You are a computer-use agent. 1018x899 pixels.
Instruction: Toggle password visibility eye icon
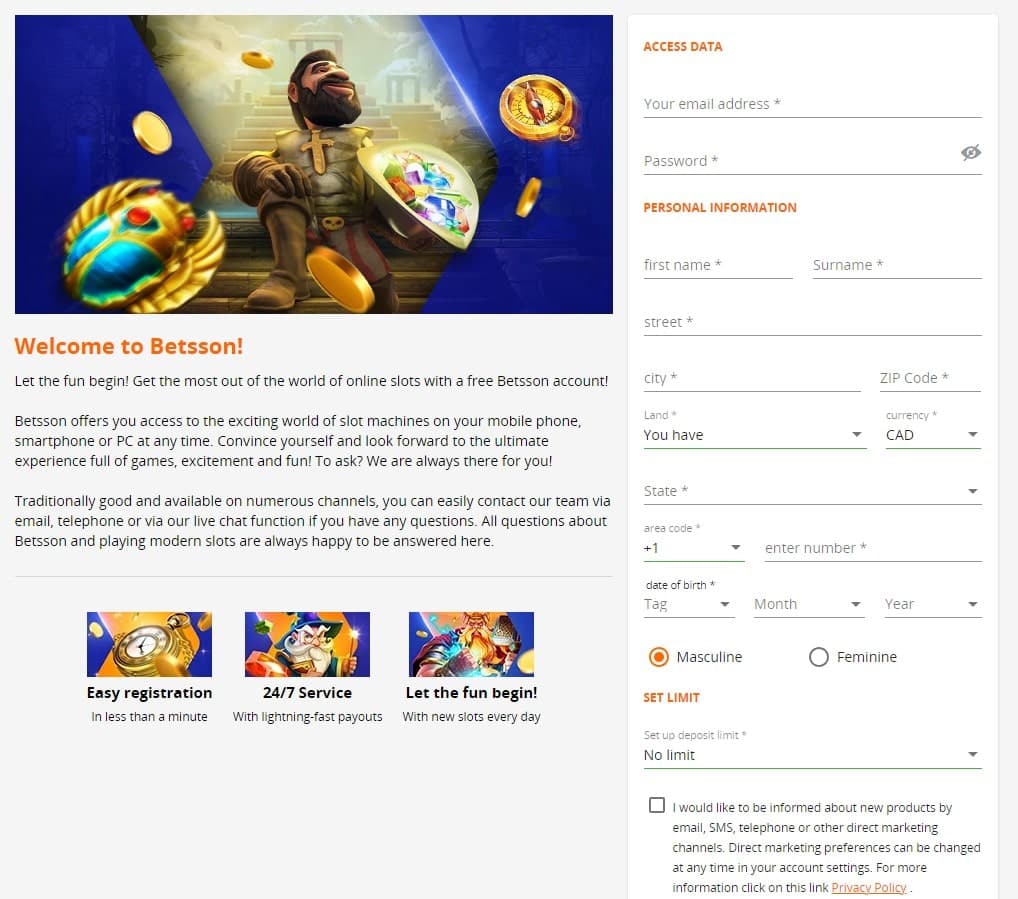click(x=971, y=153)
